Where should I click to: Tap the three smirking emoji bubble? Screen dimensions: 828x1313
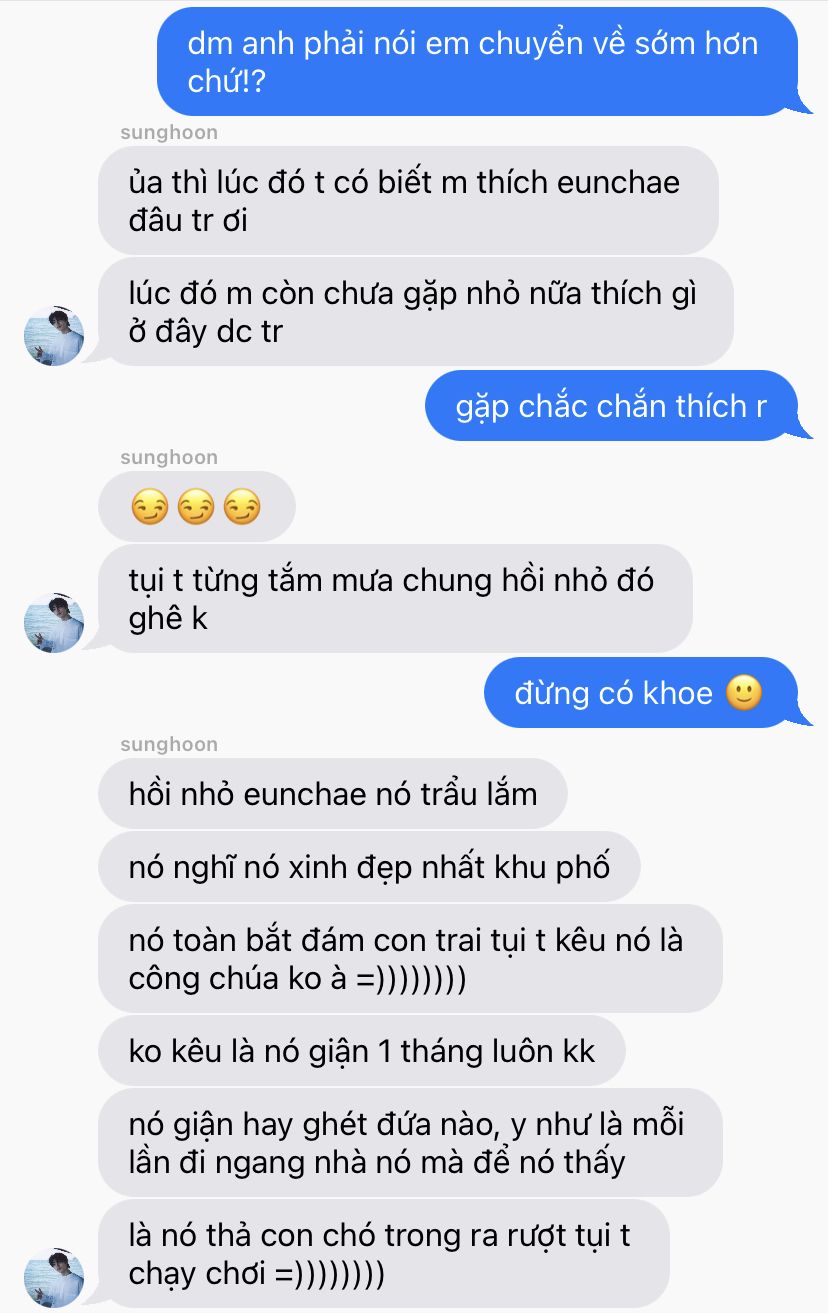pyautogui.click(x=197, y=507)
